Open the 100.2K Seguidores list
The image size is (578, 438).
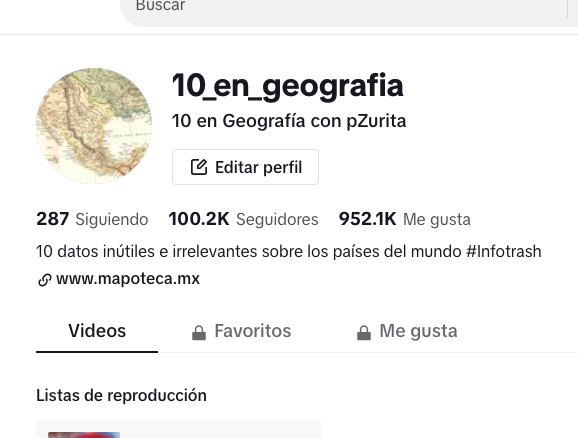pos(243,219)
